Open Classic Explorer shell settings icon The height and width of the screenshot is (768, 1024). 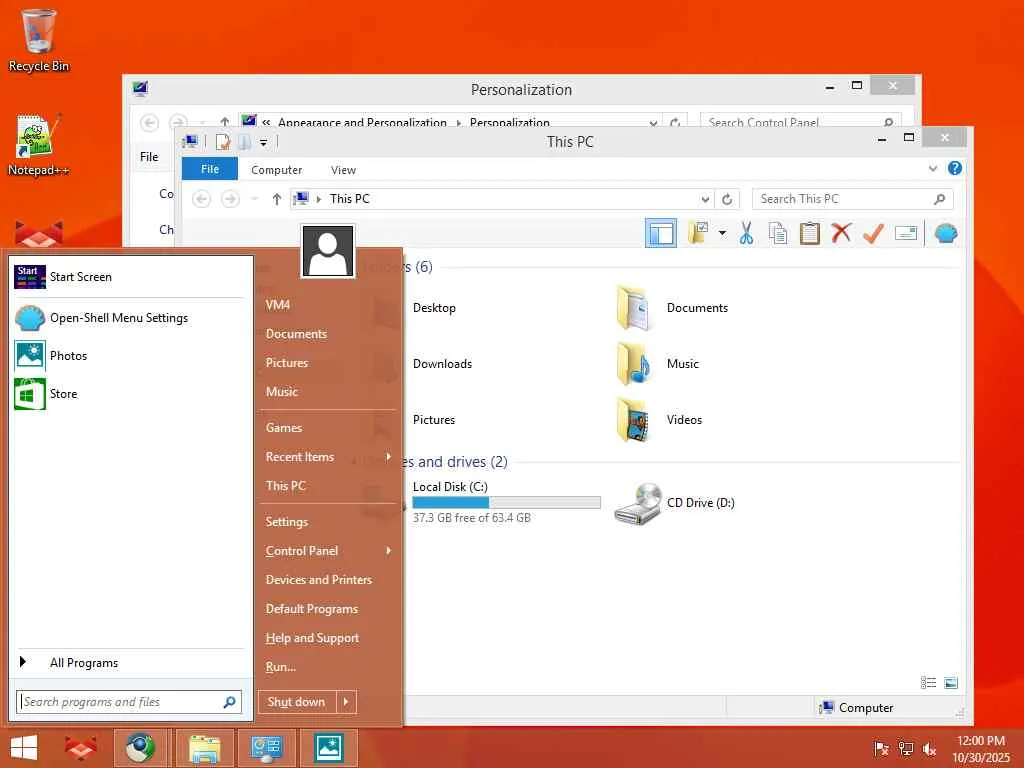(946, 233)
